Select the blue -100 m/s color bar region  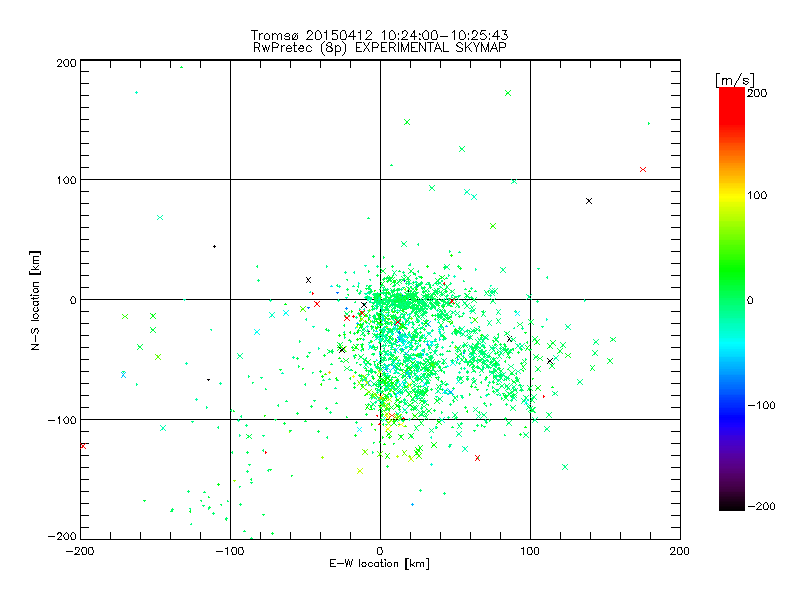pyautogui.click(x=732, y=406)
